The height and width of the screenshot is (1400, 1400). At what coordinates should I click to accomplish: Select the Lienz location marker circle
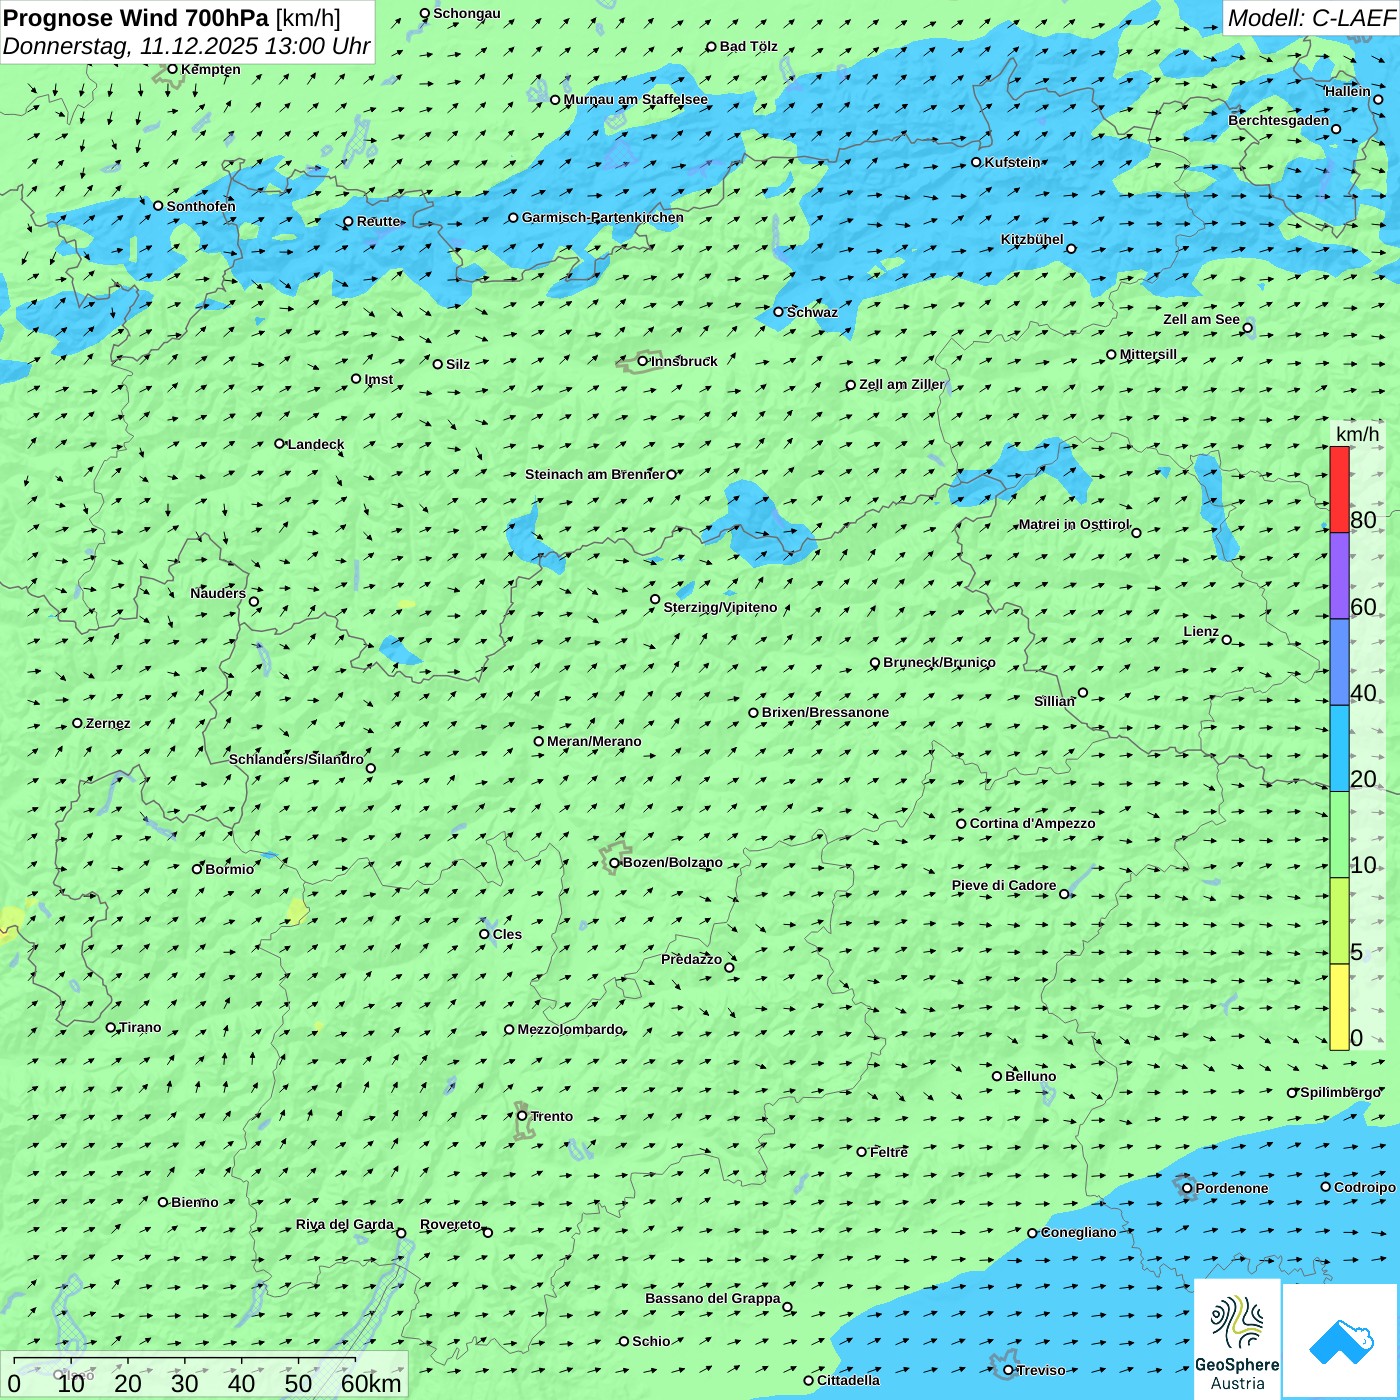pyautogui.click(x=1227, y=640)
